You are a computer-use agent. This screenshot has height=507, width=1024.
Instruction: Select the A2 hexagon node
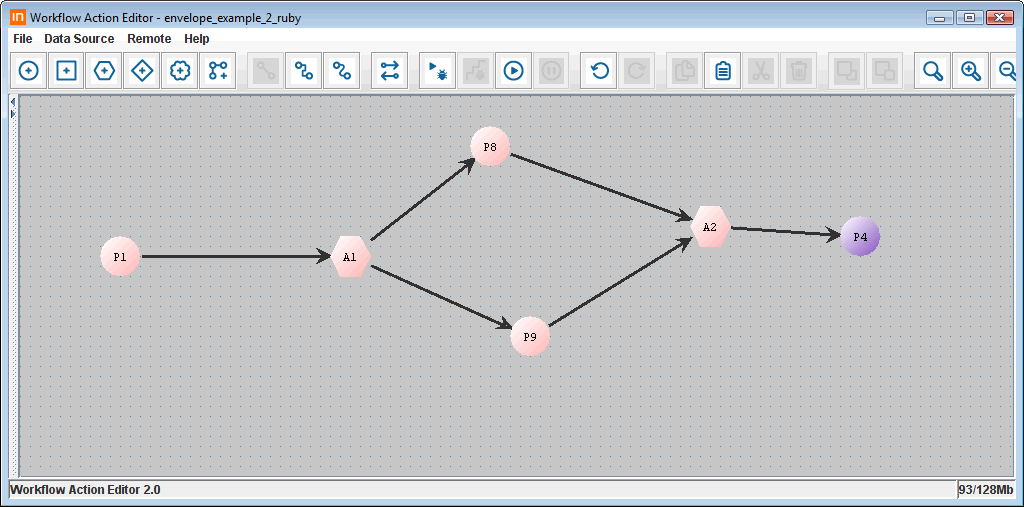(x=710, y=227)
